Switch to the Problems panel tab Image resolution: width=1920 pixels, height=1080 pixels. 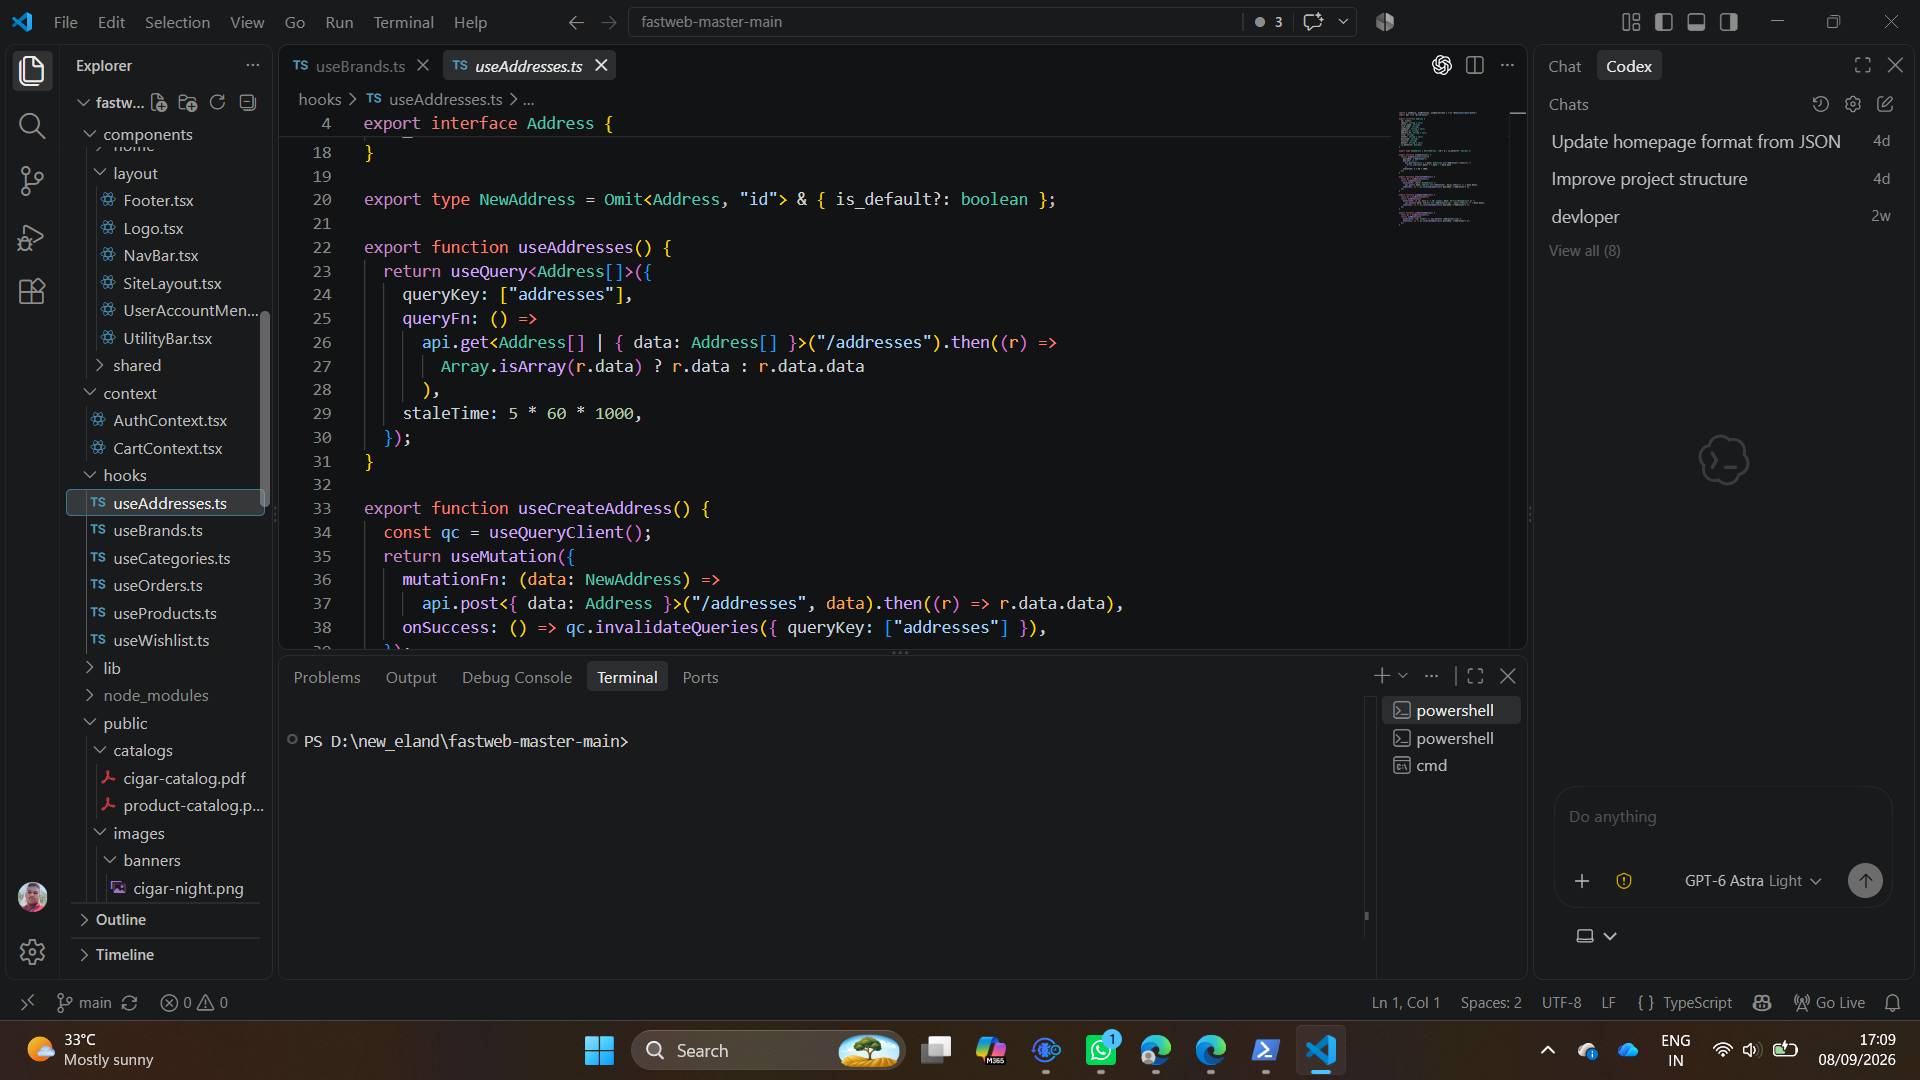327,677
